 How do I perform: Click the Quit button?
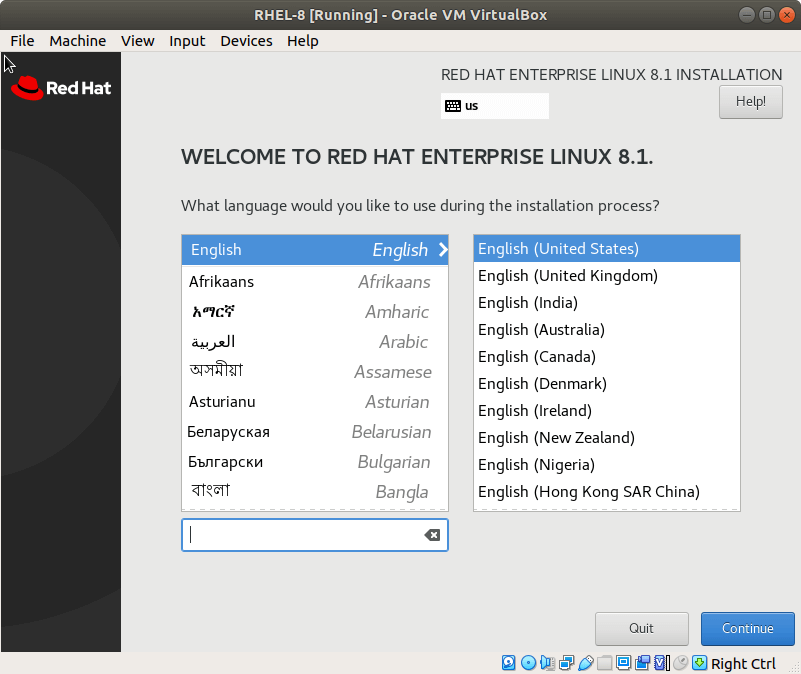point(641,628)
